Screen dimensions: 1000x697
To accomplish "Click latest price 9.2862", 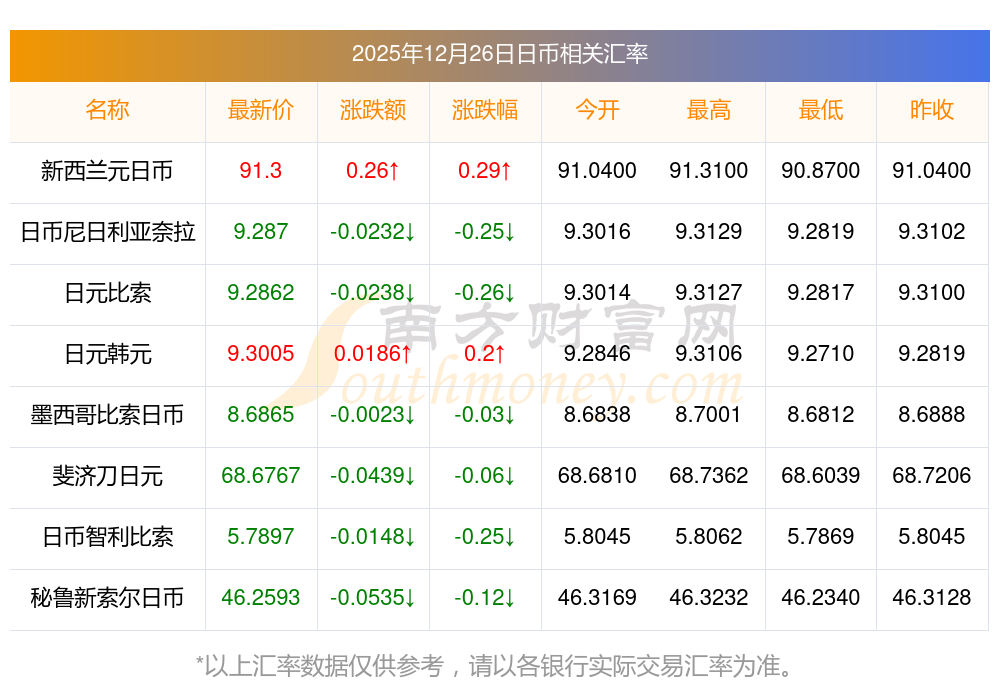I will pos(260,293).
